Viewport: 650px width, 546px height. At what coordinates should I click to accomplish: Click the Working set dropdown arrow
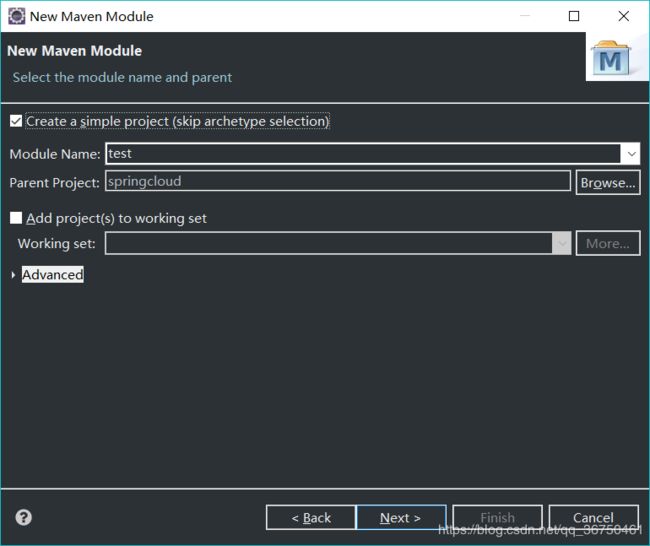click(x=562, y=243)
